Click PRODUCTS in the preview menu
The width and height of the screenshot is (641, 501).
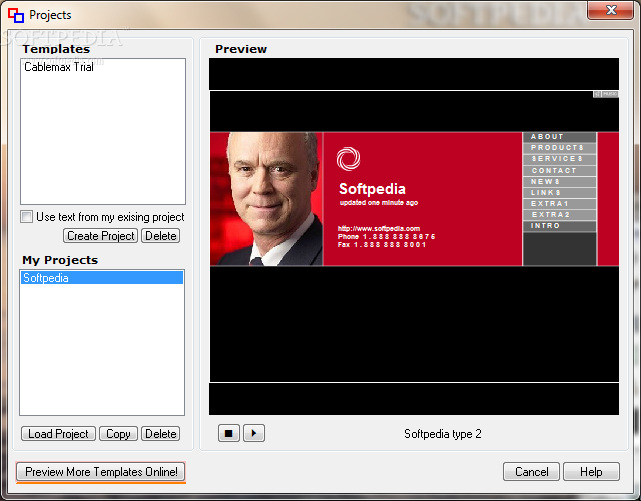pos(559,148)
